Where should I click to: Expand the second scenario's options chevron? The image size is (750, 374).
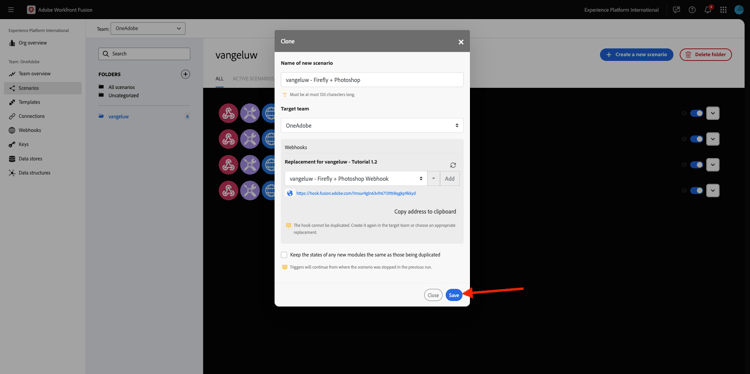(x=713, y=139)
